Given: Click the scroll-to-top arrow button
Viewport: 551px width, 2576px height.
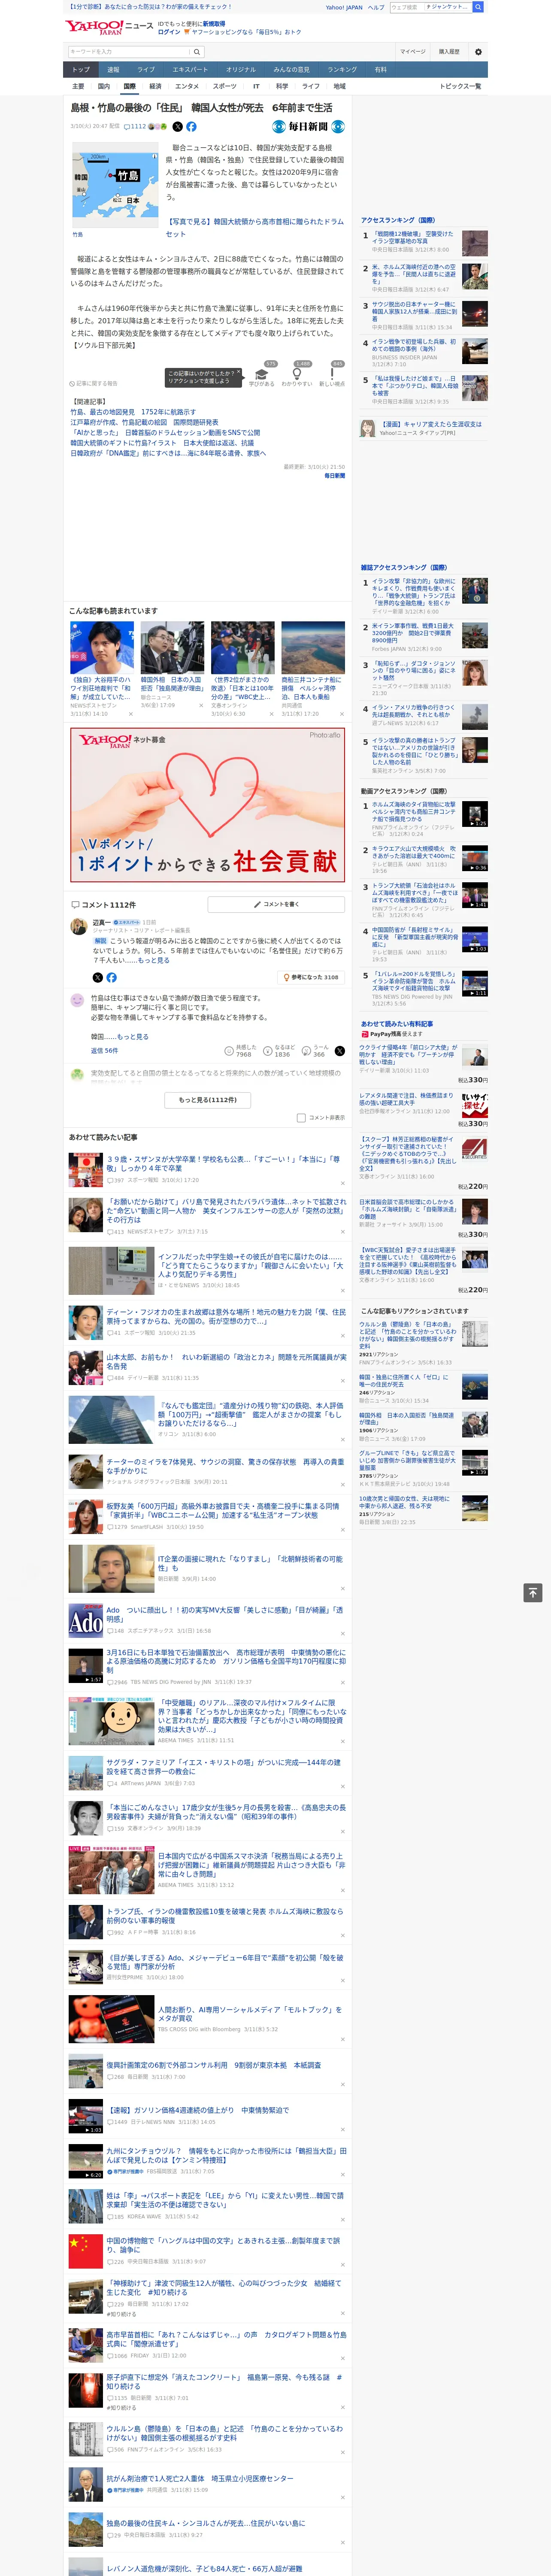Looking at the screenshot, I should pos(533,1592).
